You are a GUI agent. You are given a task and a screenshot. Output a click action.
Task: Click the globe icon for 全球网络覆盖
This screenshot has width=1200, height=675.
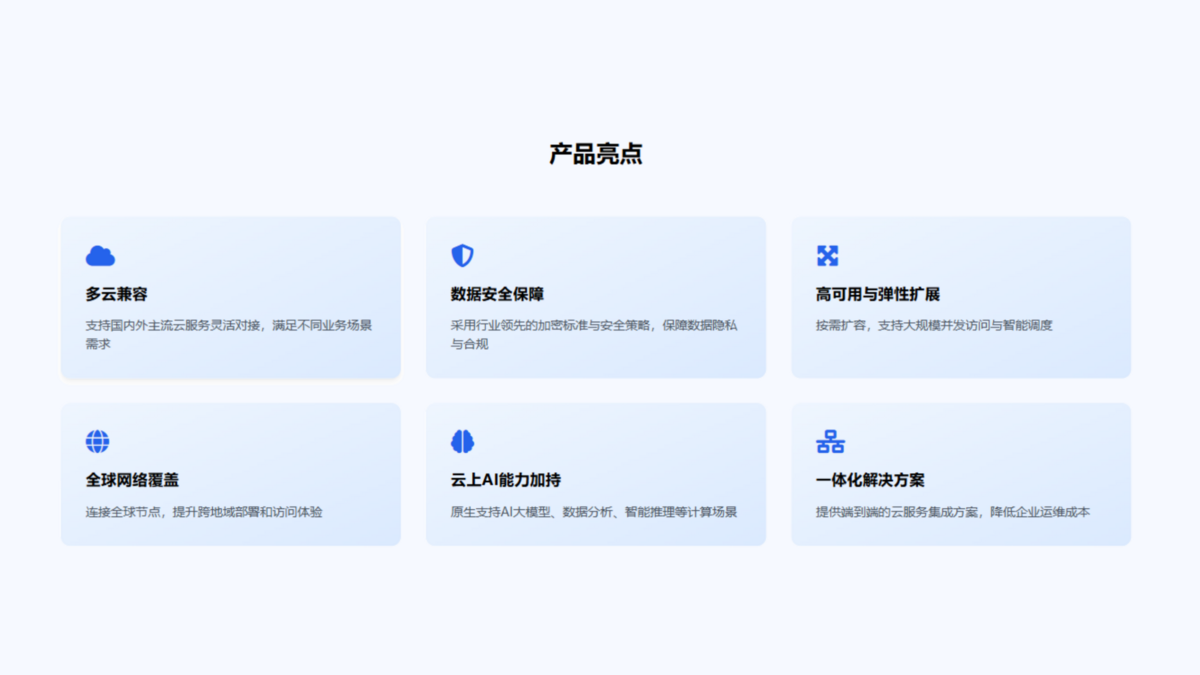98,441
